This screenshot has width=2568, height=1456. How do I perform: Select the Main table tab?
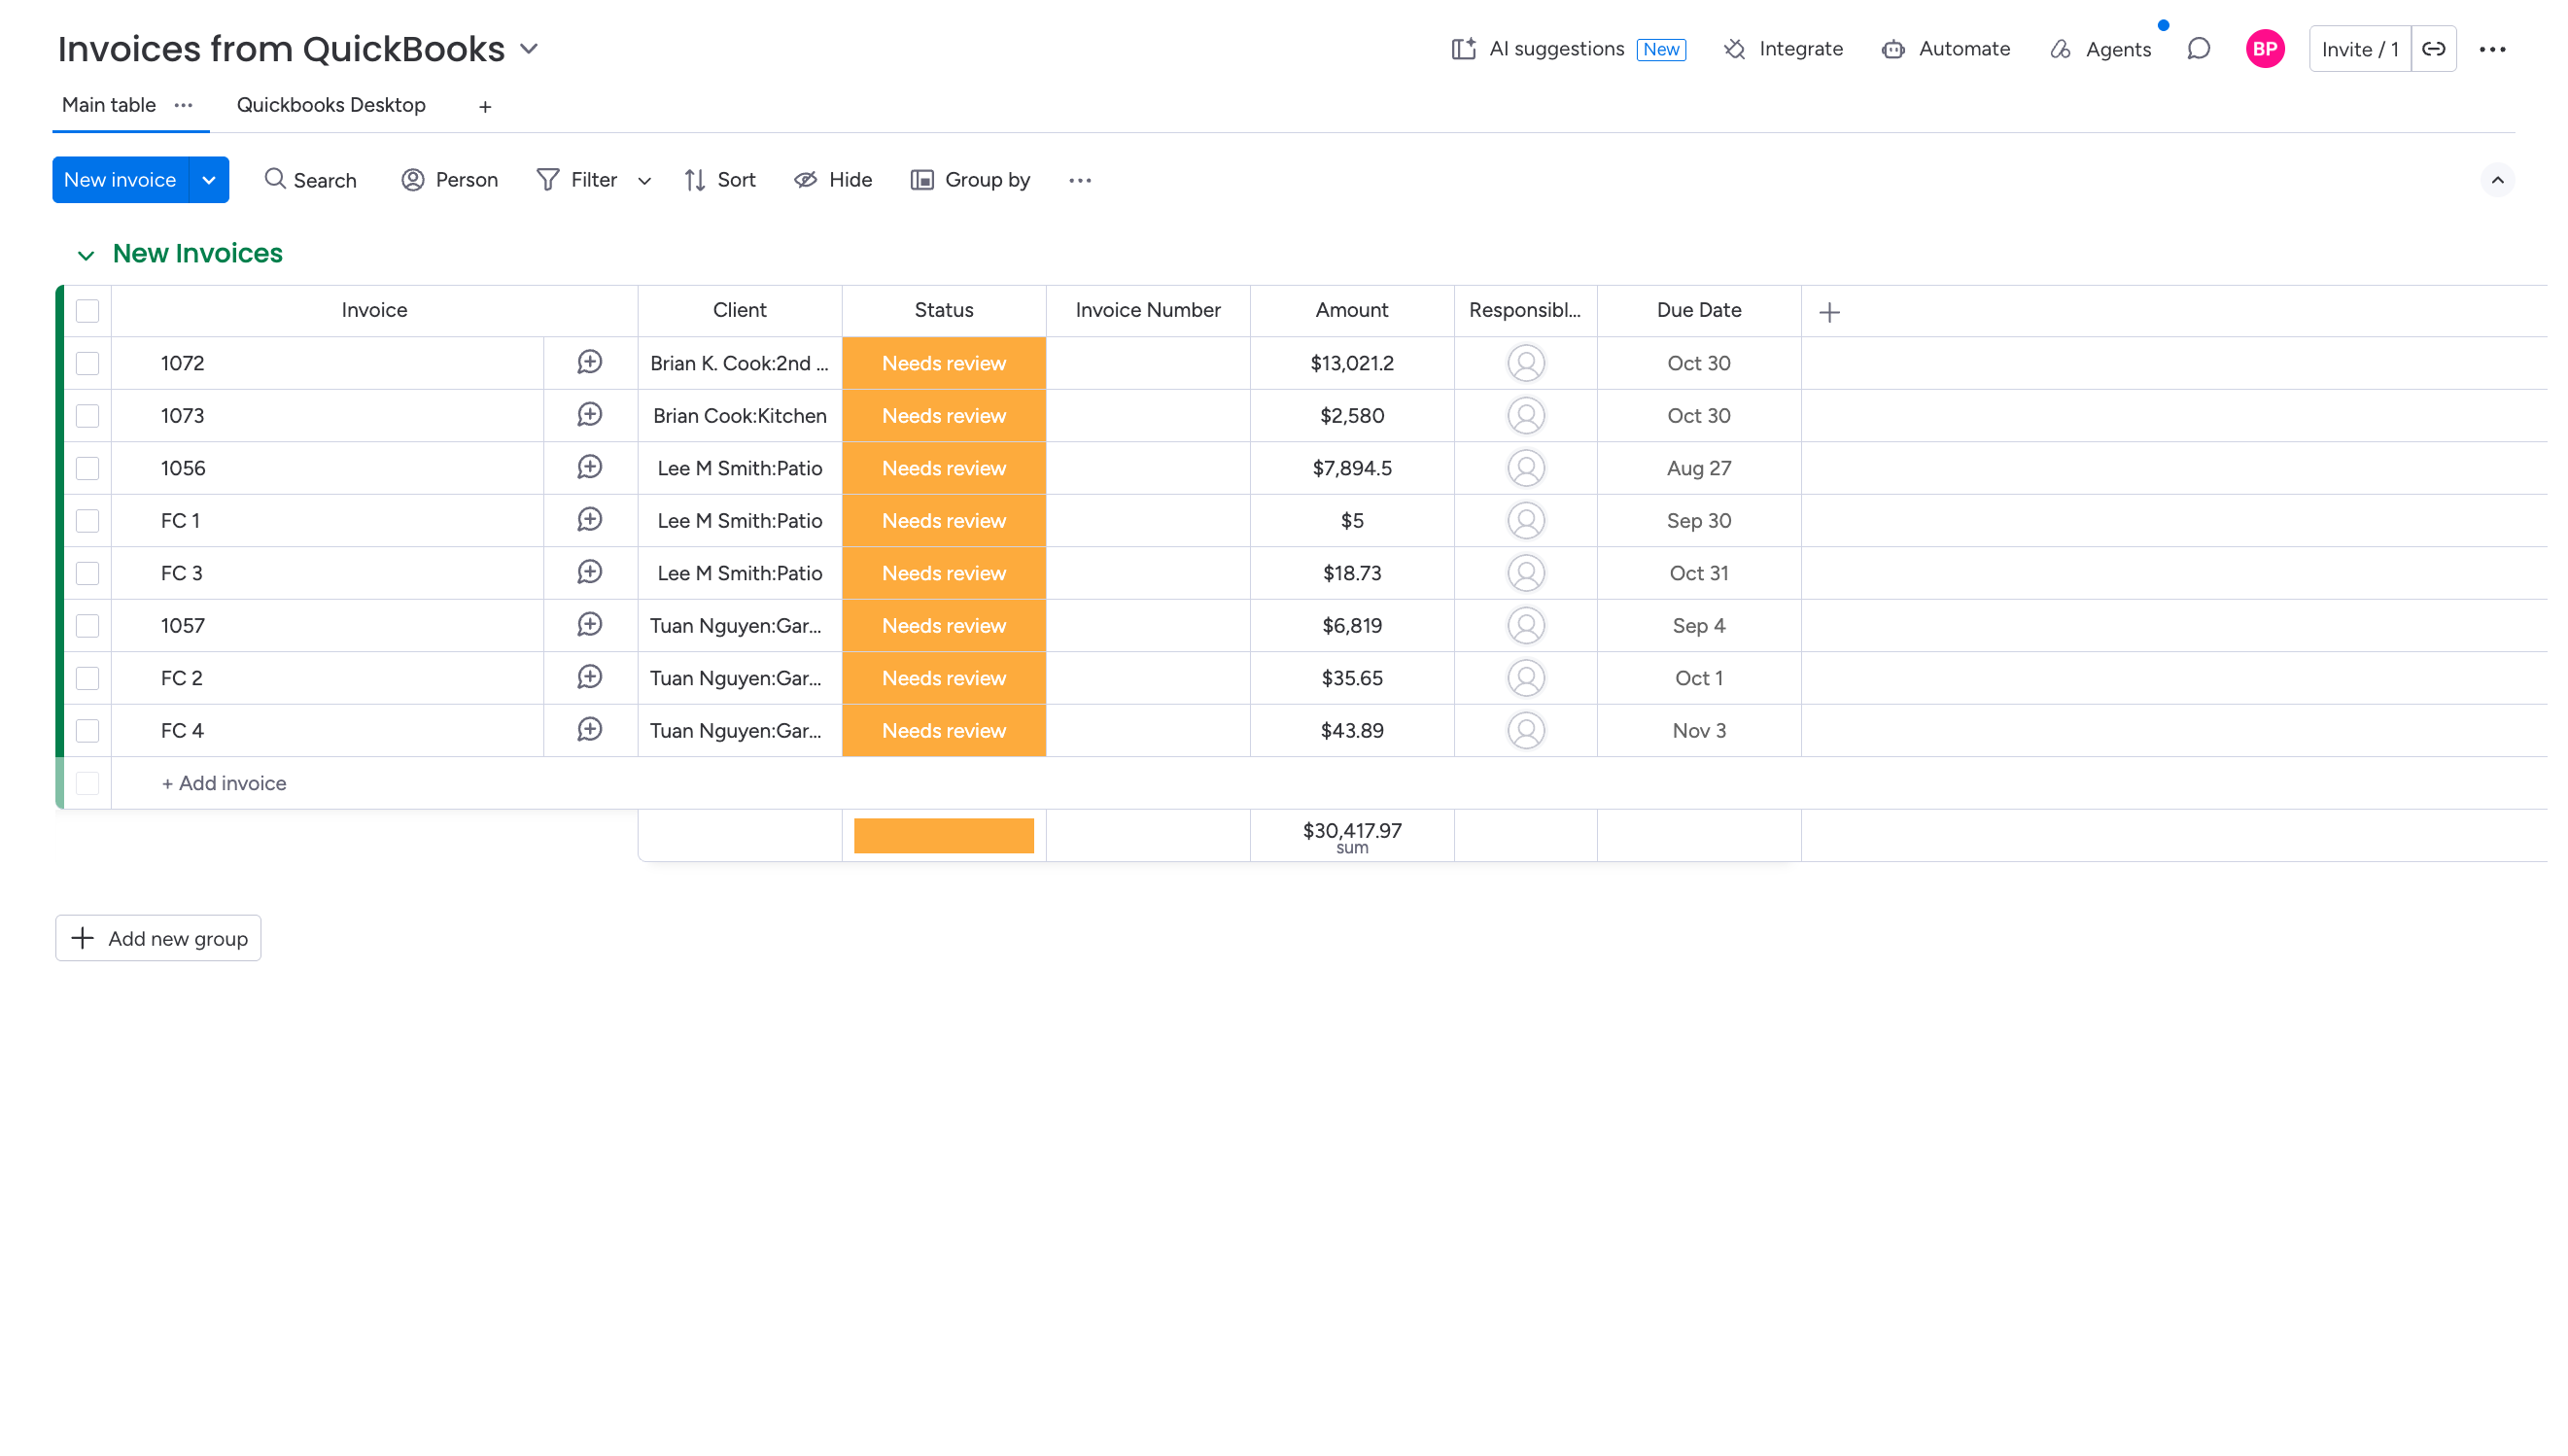coord(109,105)
